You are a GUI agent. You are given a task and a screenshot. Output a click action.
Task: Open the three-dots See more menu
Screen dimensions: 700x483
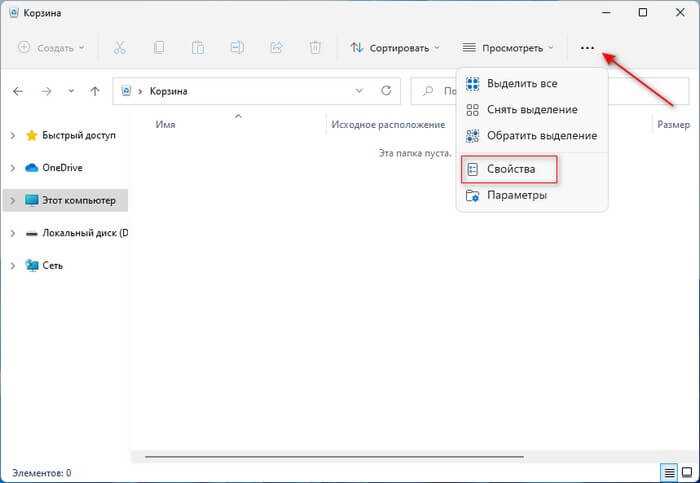click(x=587, y=48)
